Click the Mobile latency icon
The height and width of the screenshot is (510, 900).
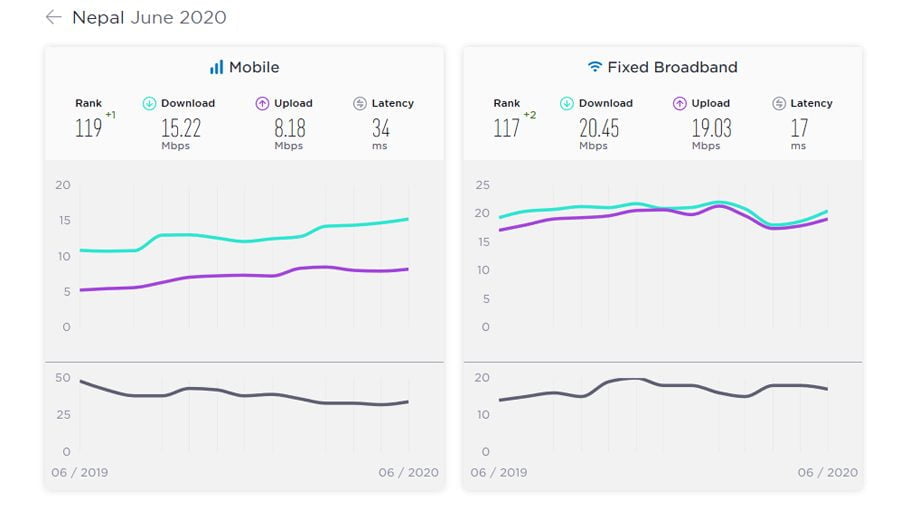pos(360,103)
